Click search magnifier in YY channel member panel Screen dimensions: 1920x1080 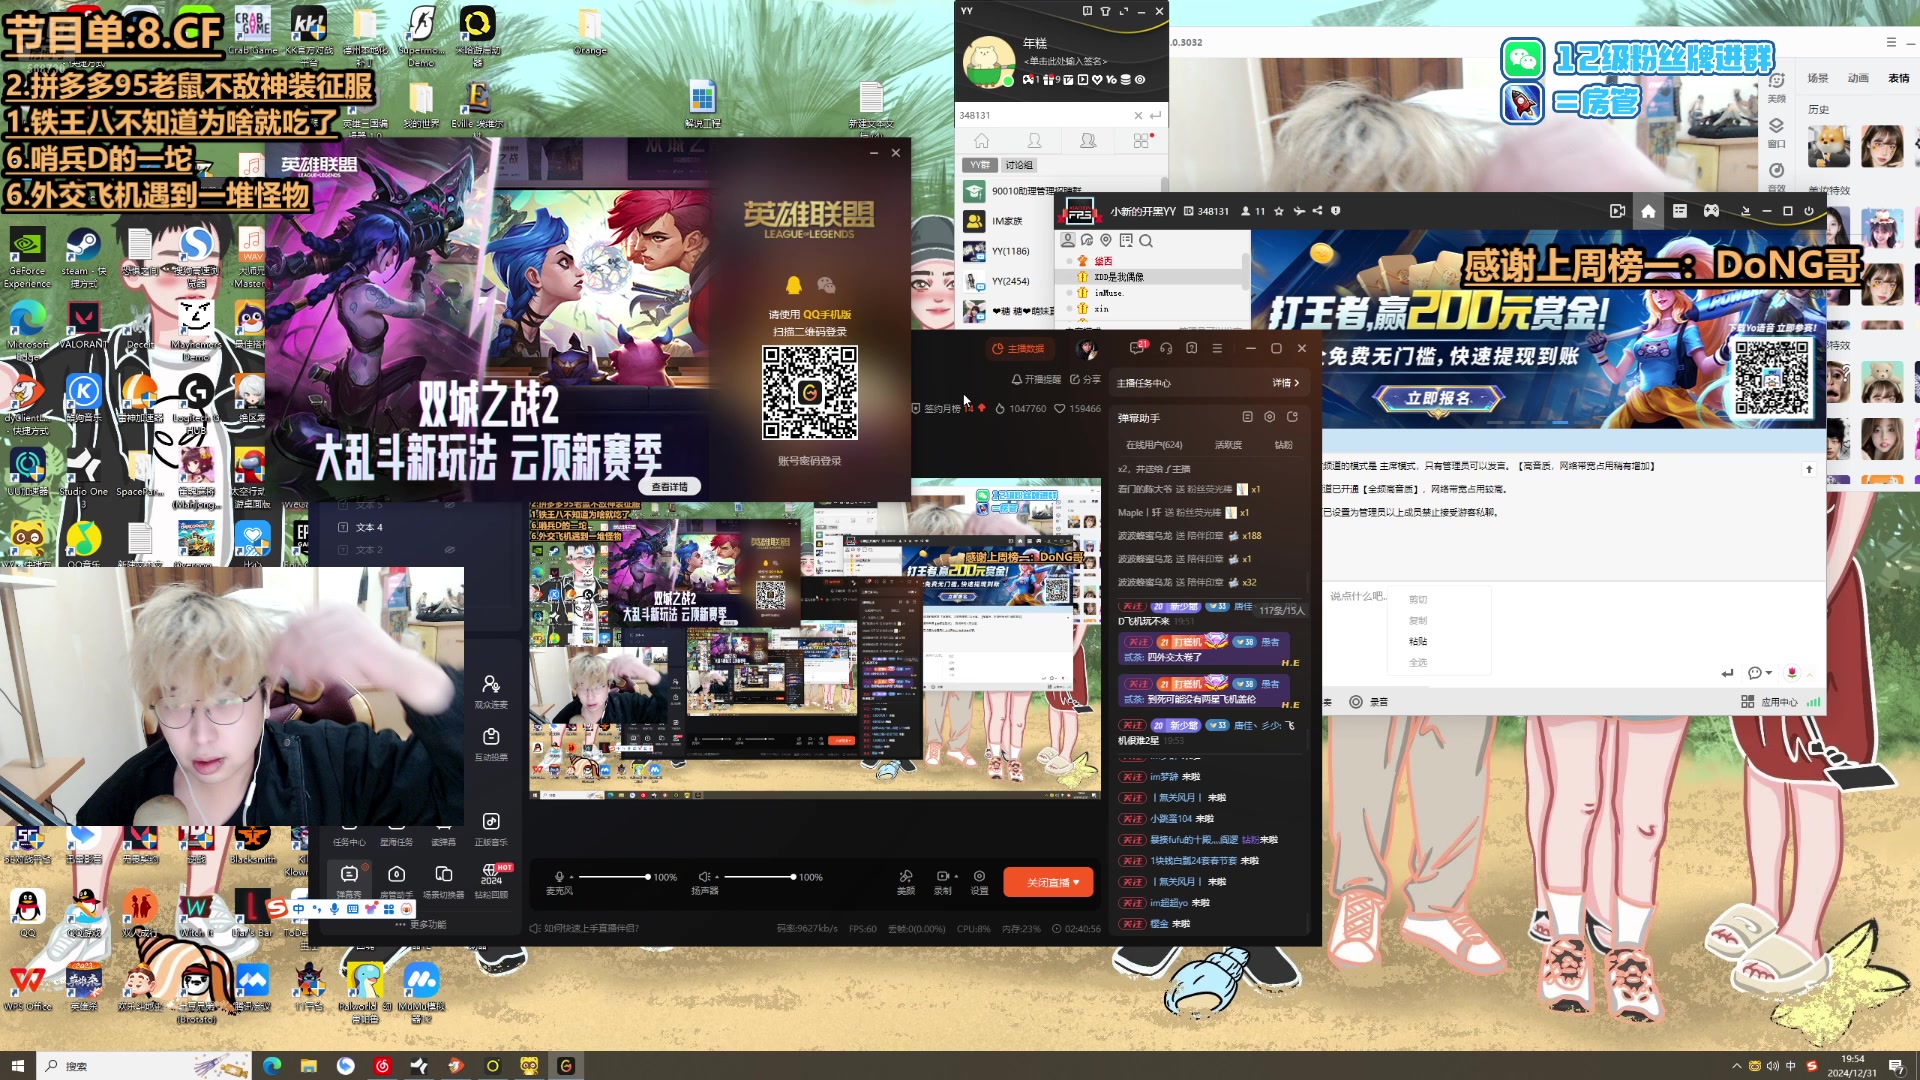1146,241
